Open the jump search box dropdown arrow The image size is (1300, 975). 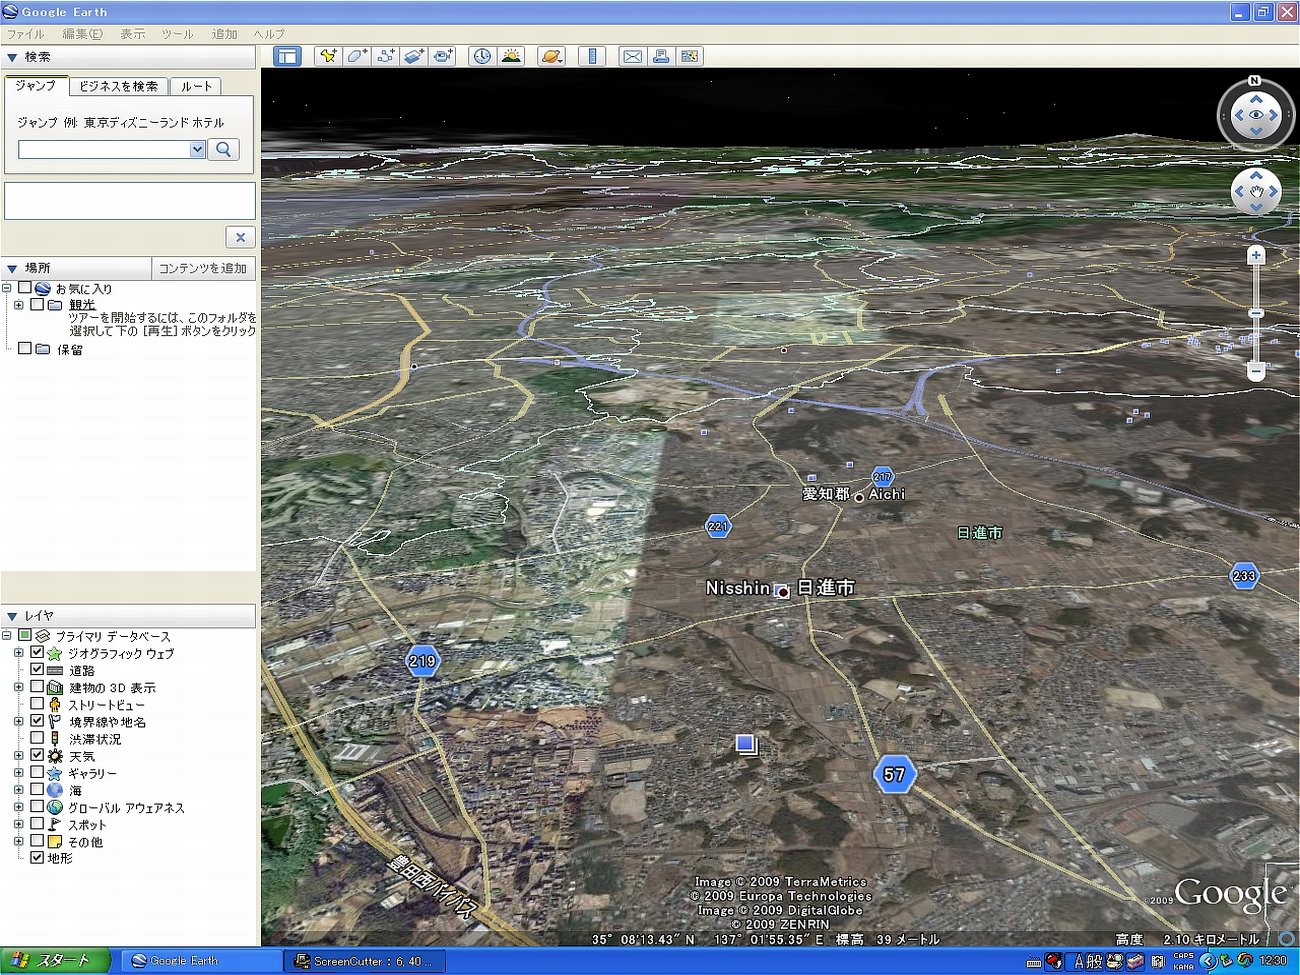tap(197, 149)
